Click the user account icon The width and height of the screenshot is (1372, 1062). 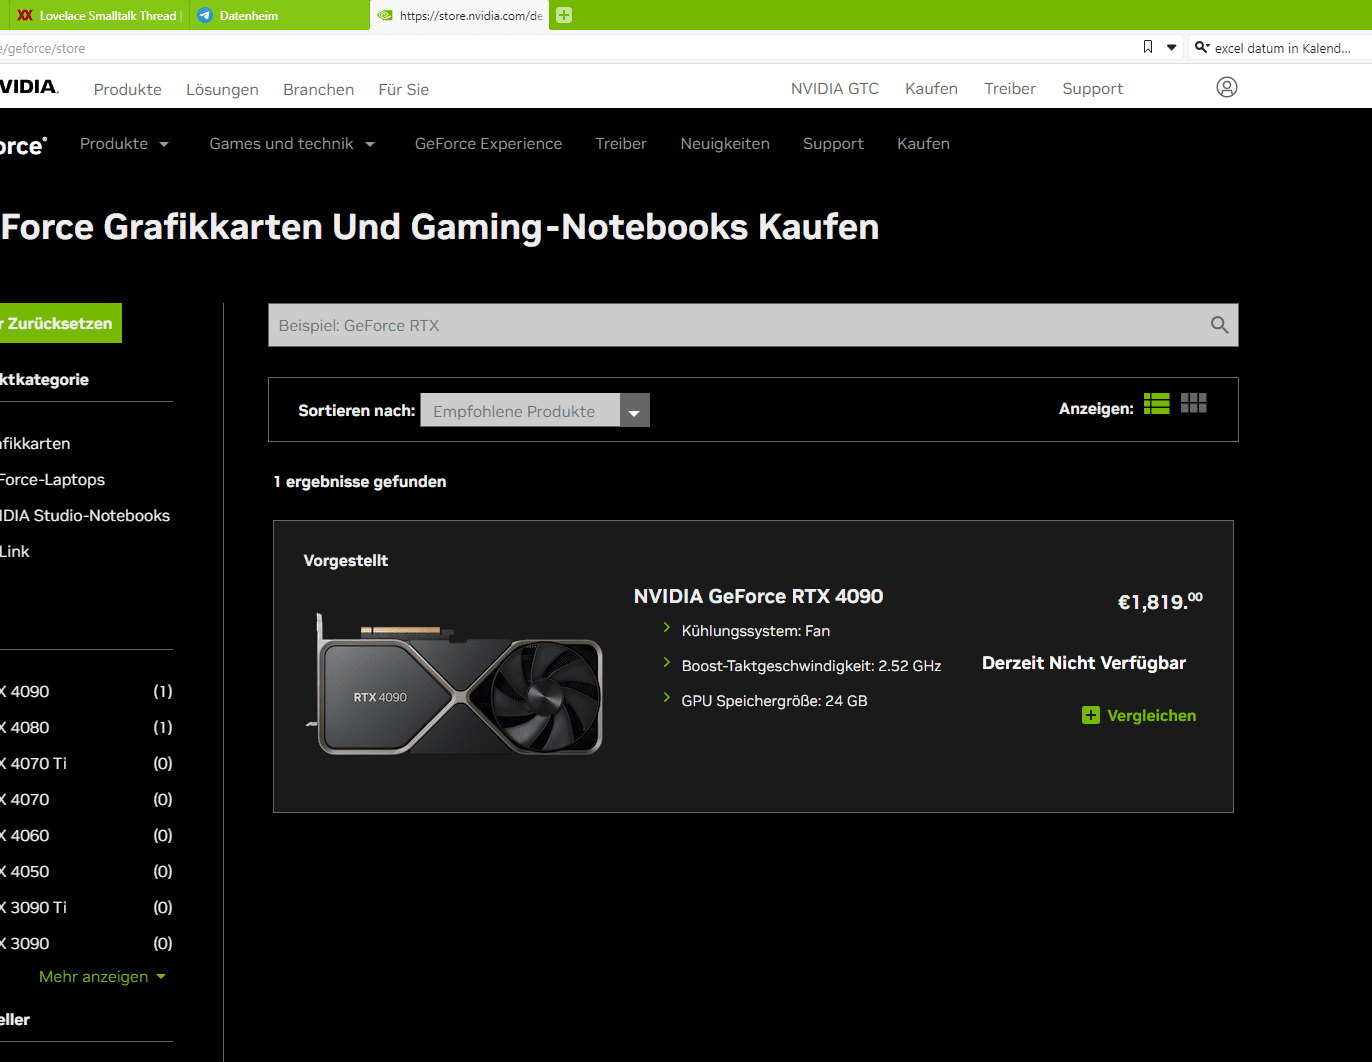tap(1227, 87)
